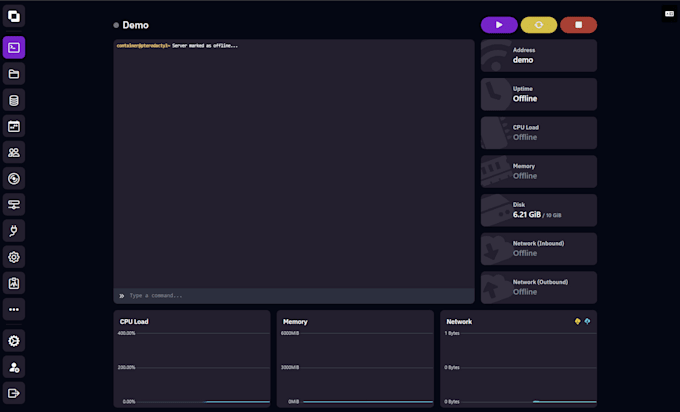The image size is (680, 412).
Task: Start the server with purple play button
Action: tap(499, 25)
